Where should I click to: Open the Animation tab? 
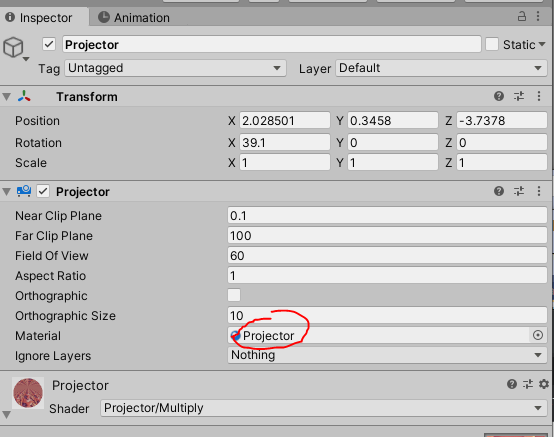[134, 17]
